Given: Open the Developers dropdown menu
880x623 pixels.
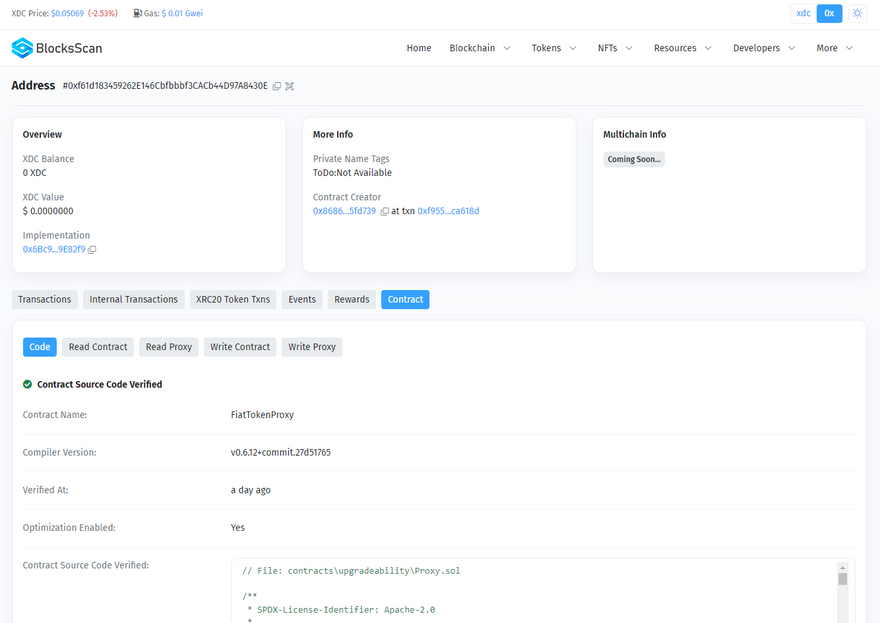Looking at the screenshot, I should (764, 48).
